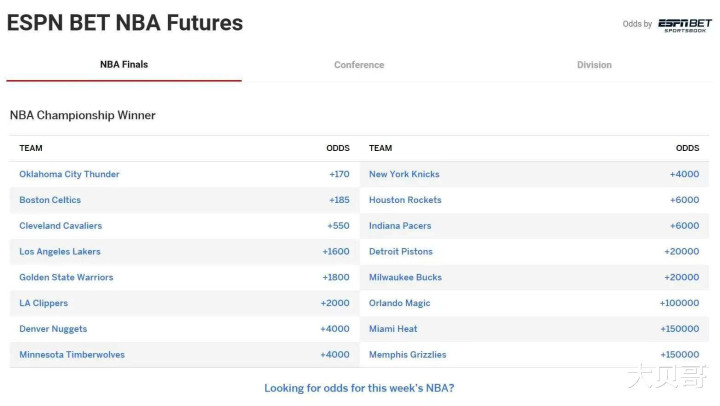
Task: Follow the 'Looking for odds for this week's NBA?' link
Action: (359, 388)
